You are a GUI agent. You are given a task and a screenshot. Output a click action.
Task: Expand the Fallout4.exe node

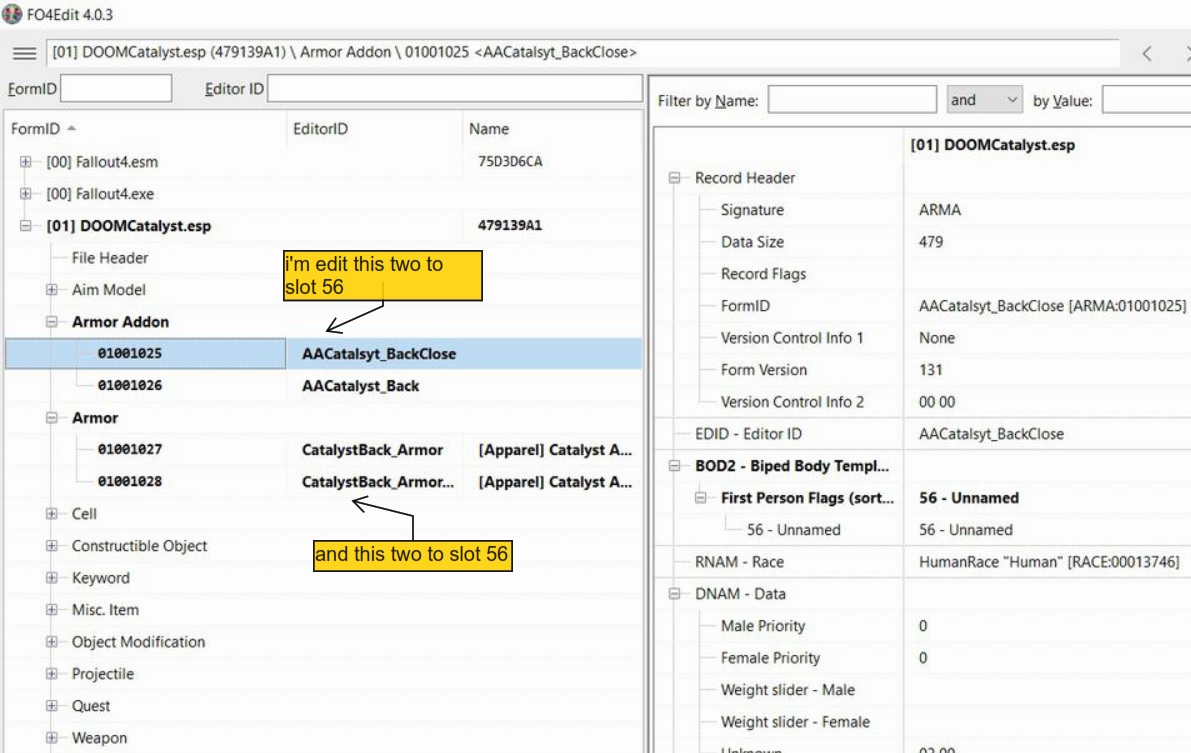[25, 194]
